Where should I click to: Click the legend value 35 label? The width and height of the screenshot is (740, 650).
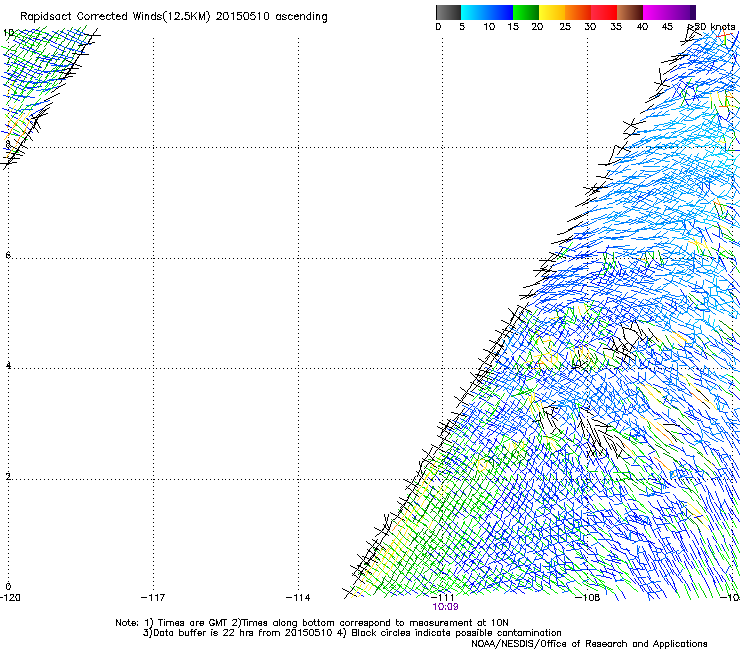pos(616,27)
